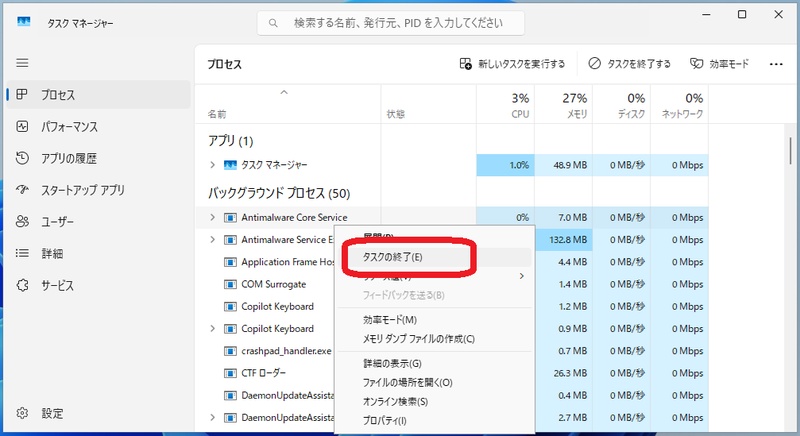Open the サービス page
Screen dimensions: 800x436
tap(98, 285)
